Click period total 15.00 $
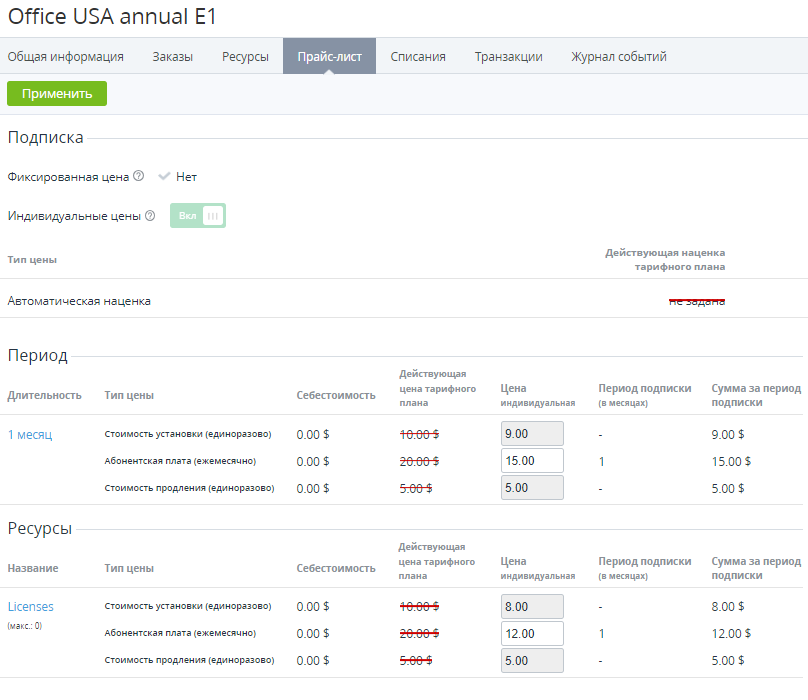Screen dimensions: 808x700 pos(731,461)
